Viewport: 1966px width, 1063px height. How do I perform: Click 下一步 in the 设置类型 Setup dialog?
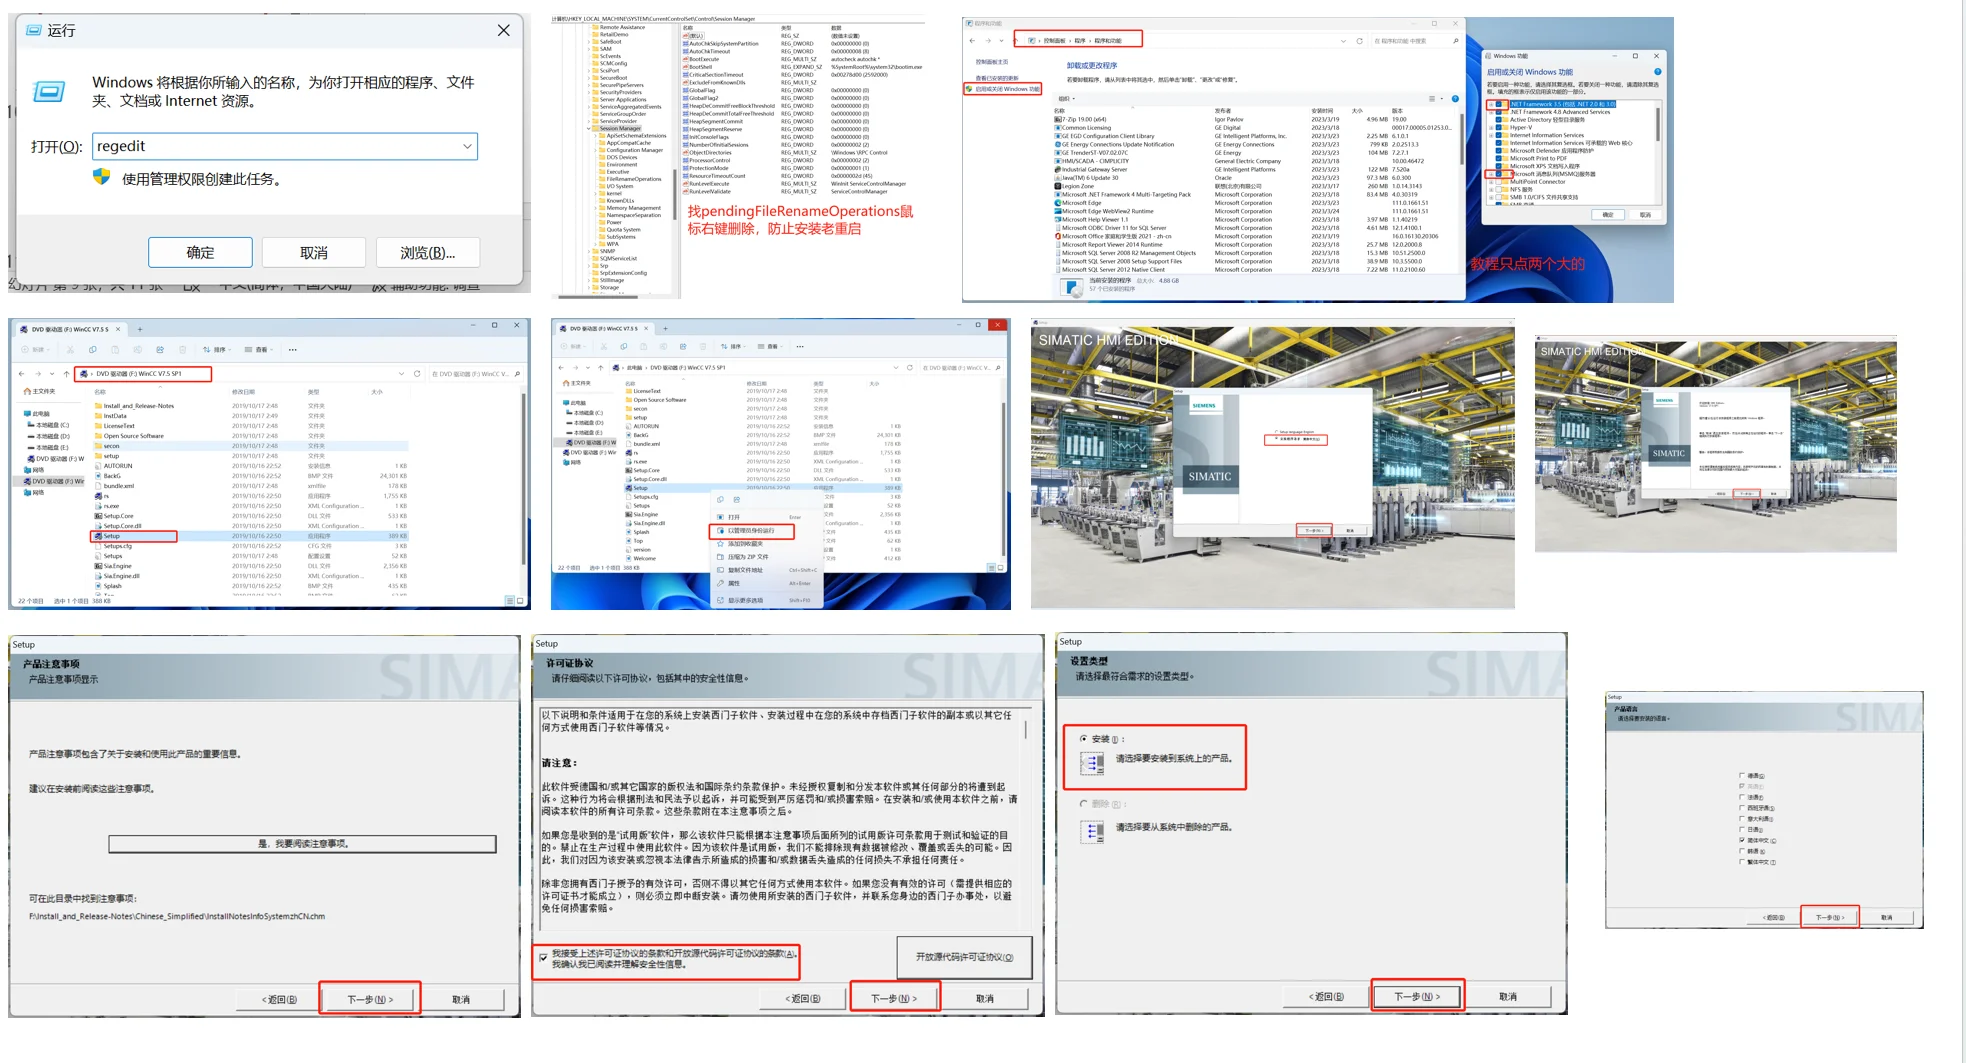click(x=1417, y=996)
